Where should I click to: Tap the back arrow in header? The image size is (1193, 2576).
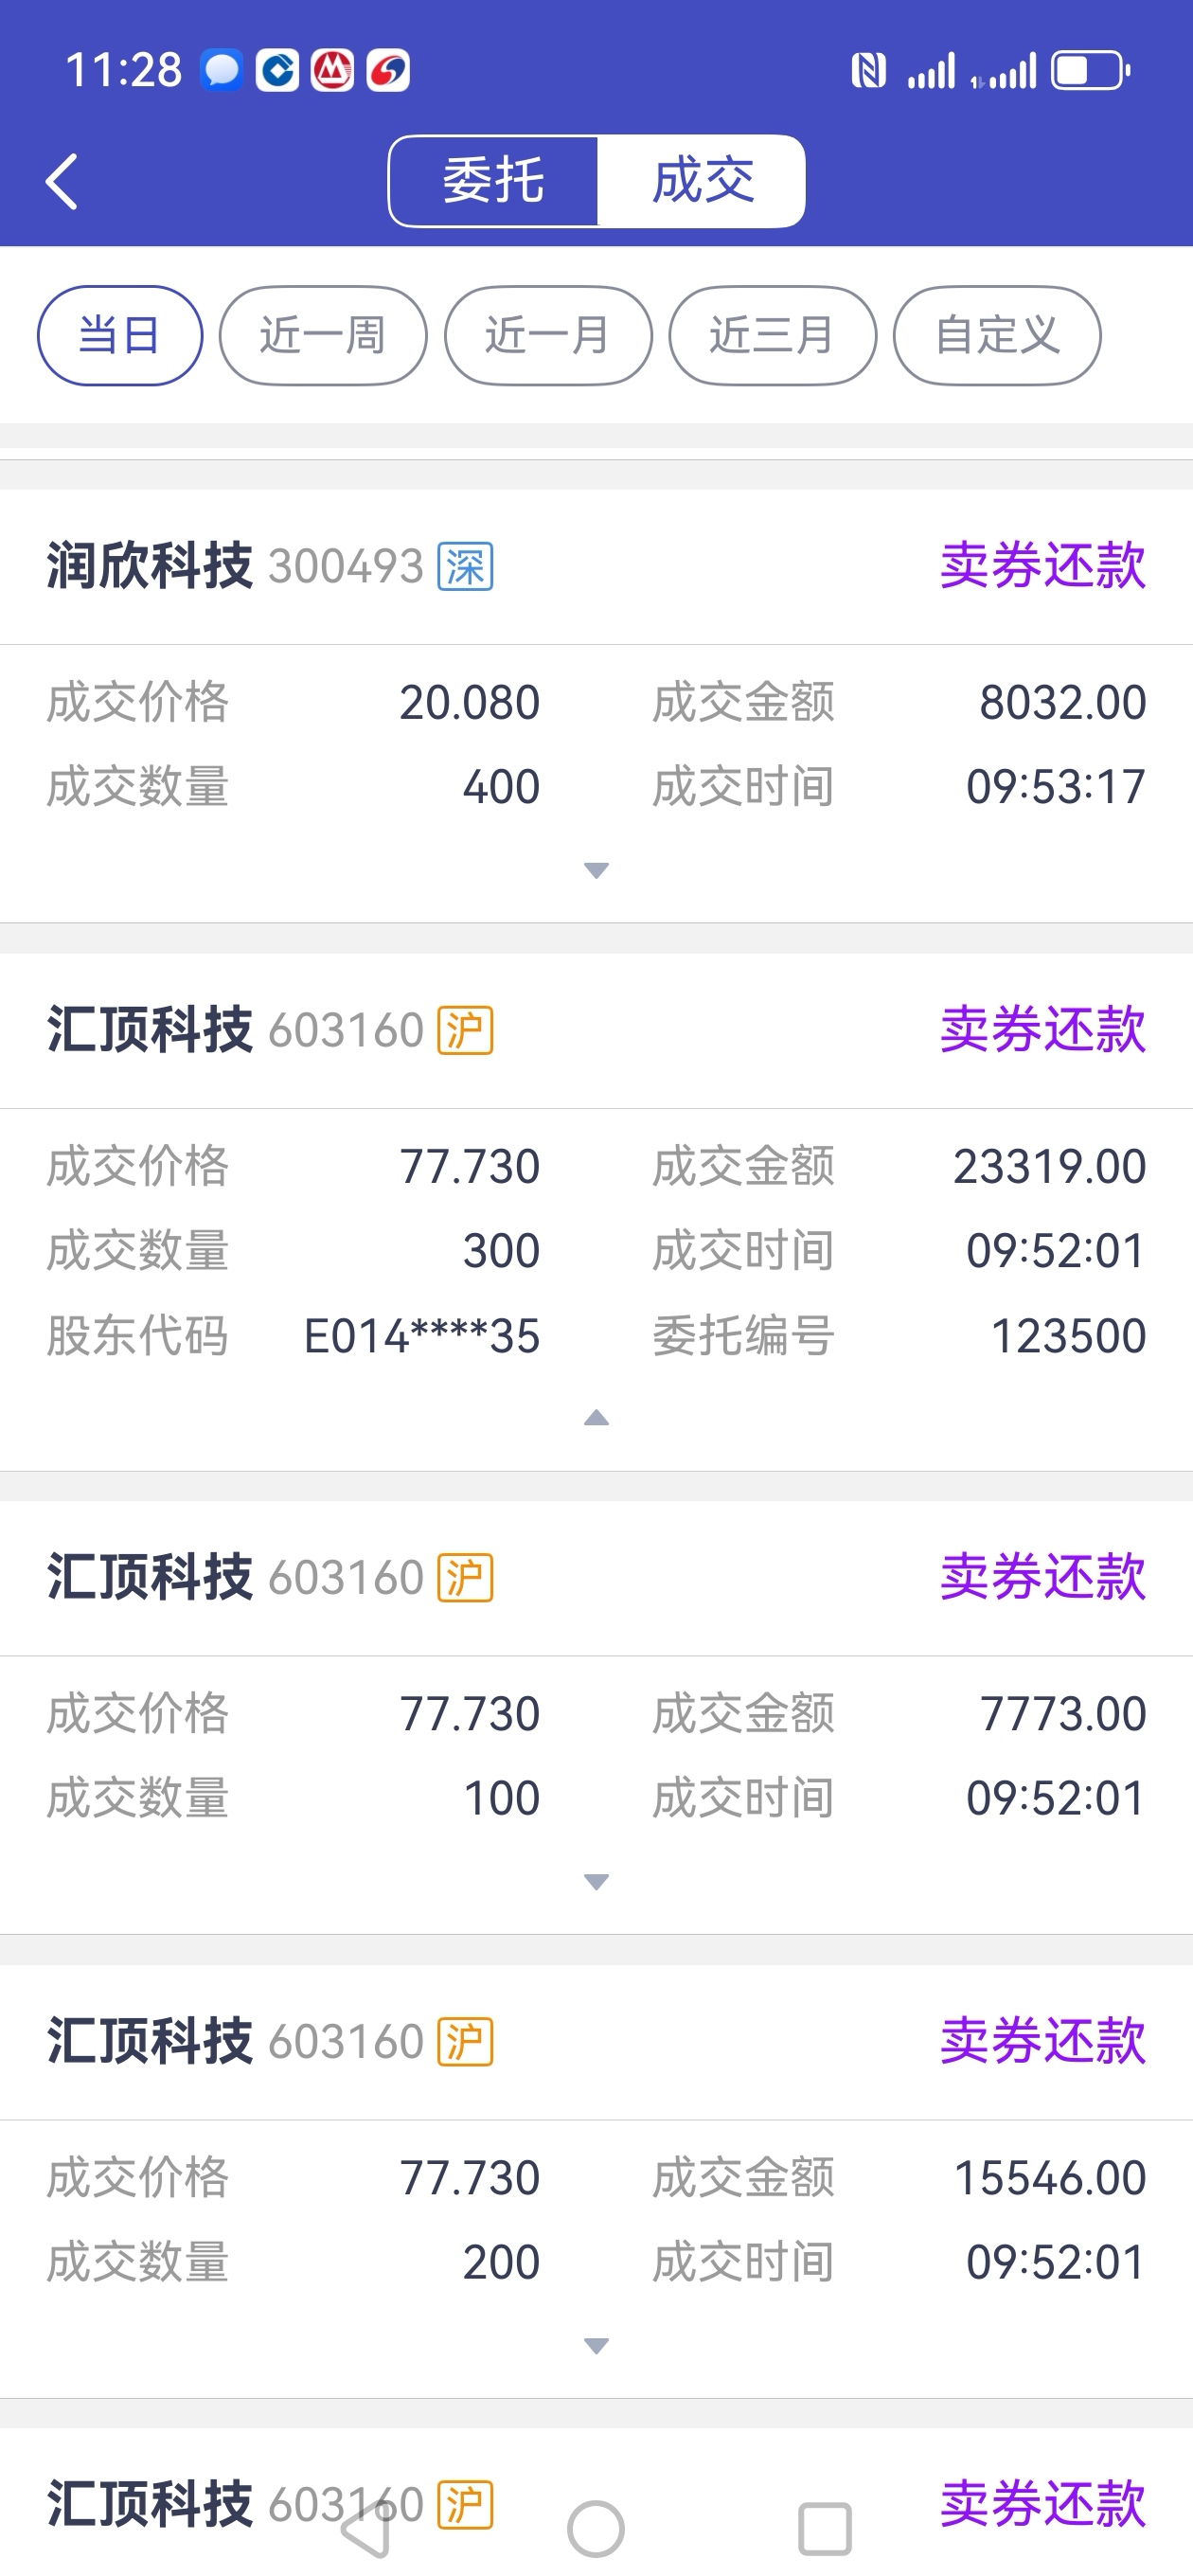pos(62,182)
